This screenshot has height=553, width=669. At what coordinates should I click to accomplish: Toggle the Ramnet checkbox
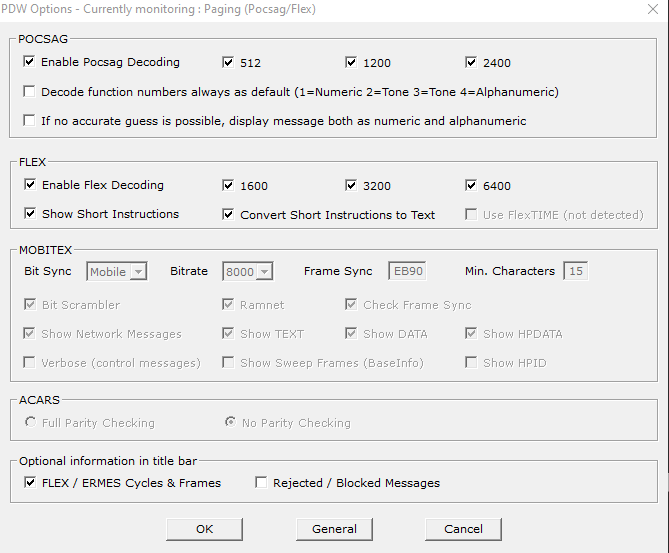tap(228, 304)
